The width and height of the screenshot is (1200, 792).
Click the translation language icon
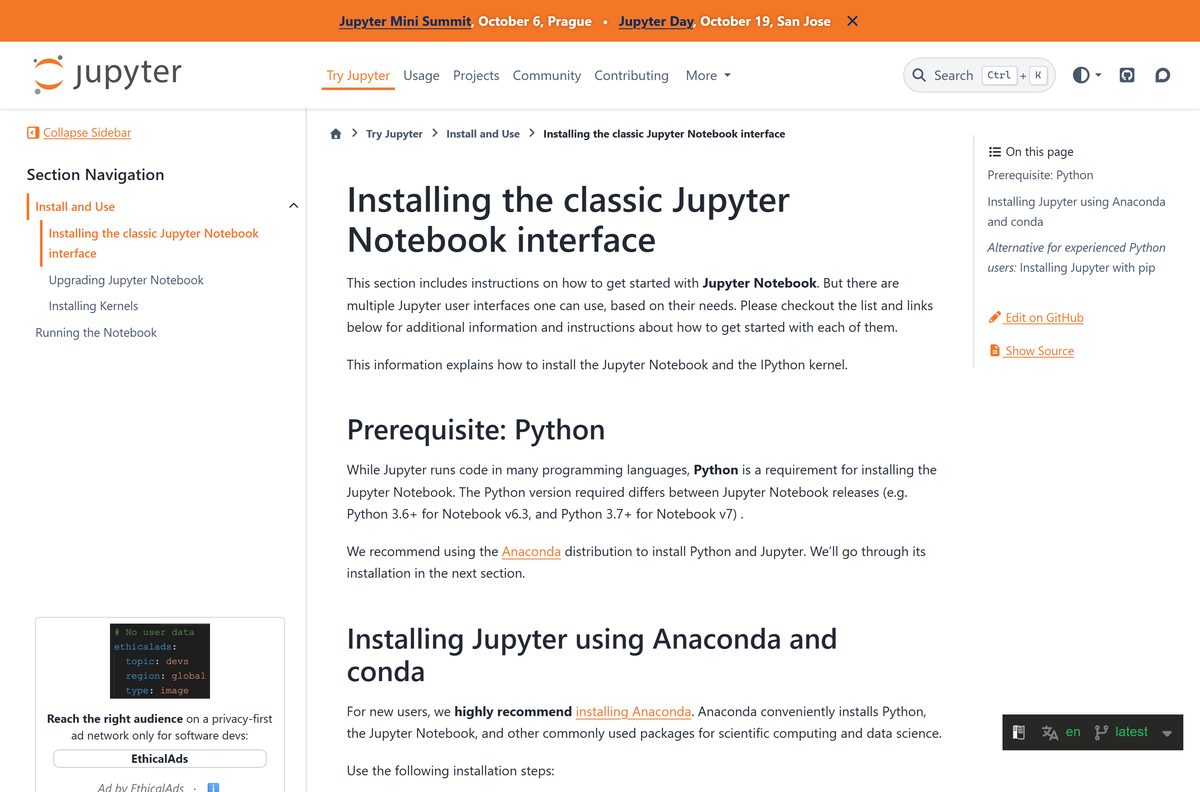[1050, 732]
